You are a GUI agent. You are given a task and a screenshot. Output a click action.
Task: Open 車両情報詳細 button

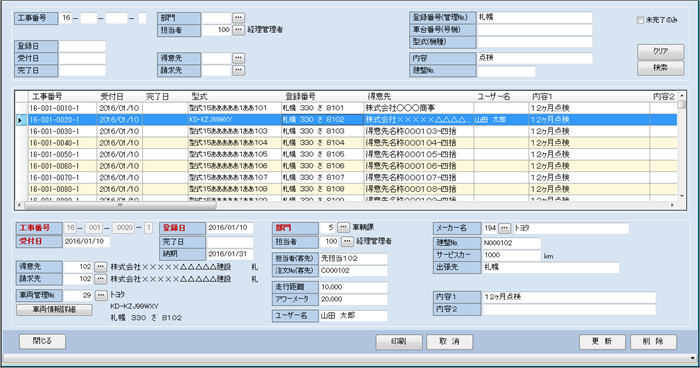click(x=54, y=309)
